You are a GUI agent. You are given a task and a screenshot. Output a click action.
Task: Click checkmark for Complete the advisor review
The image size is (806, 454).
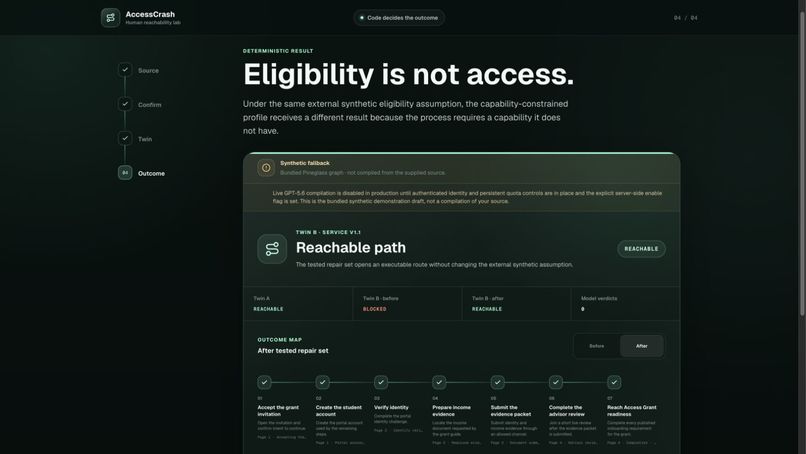point(556,383)
